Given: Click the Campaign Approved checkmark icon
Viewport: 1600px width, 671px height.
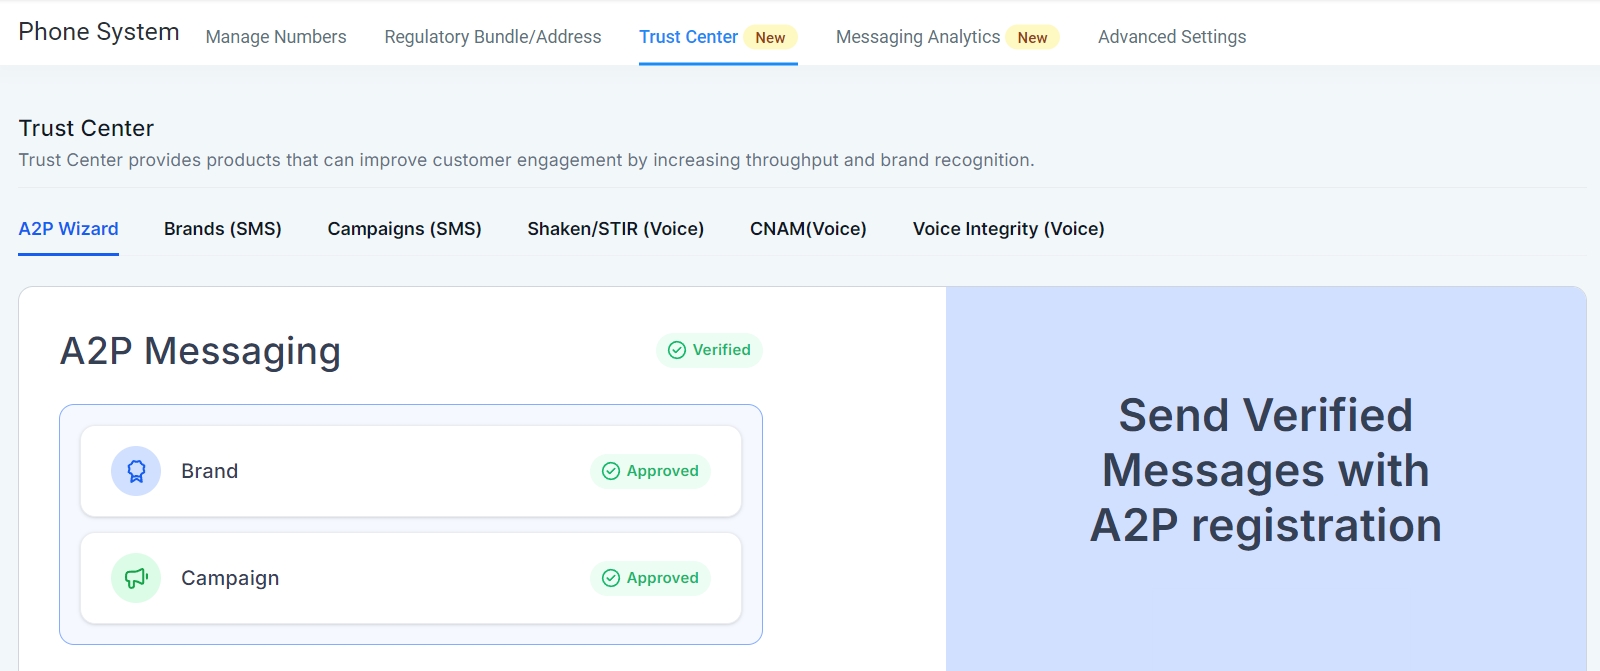Looking at the screenshot, I should tap(611, 578).
